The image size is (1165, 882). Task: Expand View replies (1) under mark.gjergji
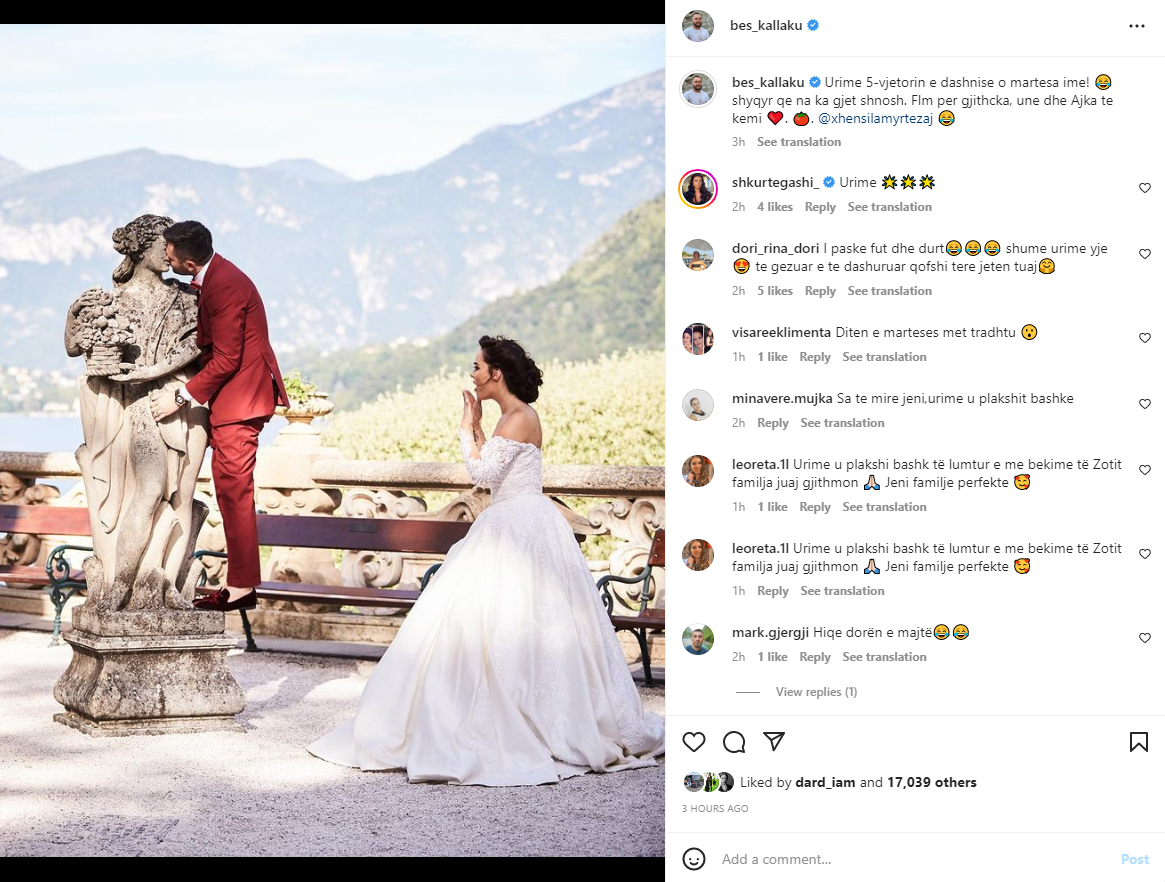coord(816,692)
